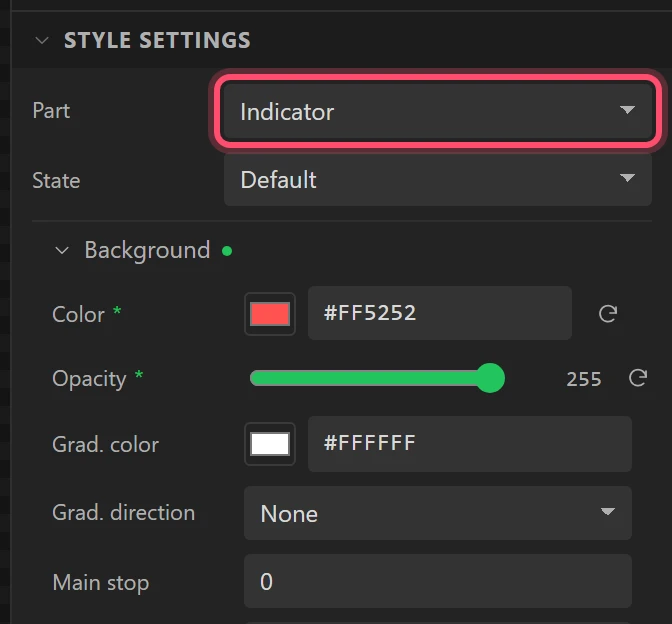Open the white Grad. color swatch
The height and width of the screenshot is (624, 672).
coord(270,444)
